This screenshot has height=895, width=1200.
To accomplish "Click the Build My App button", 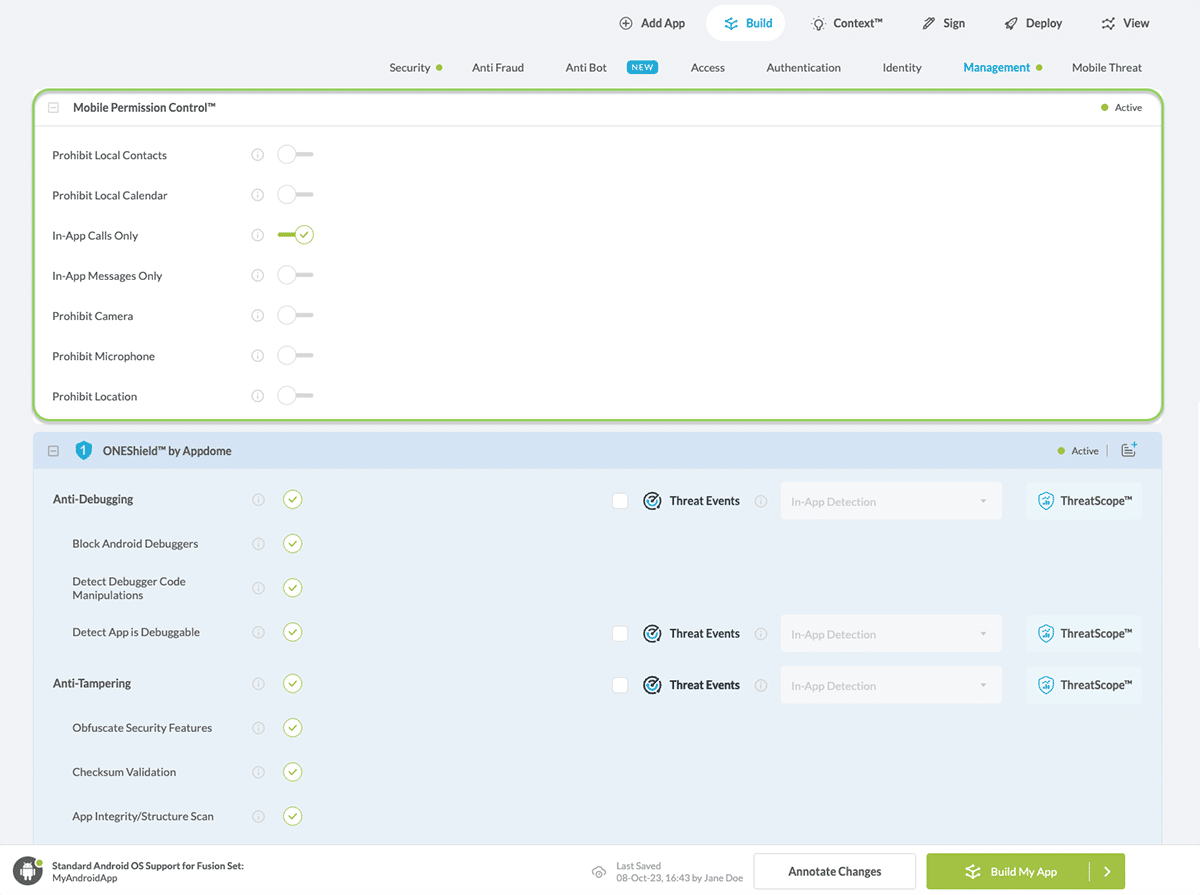I will click(1010, 871).
